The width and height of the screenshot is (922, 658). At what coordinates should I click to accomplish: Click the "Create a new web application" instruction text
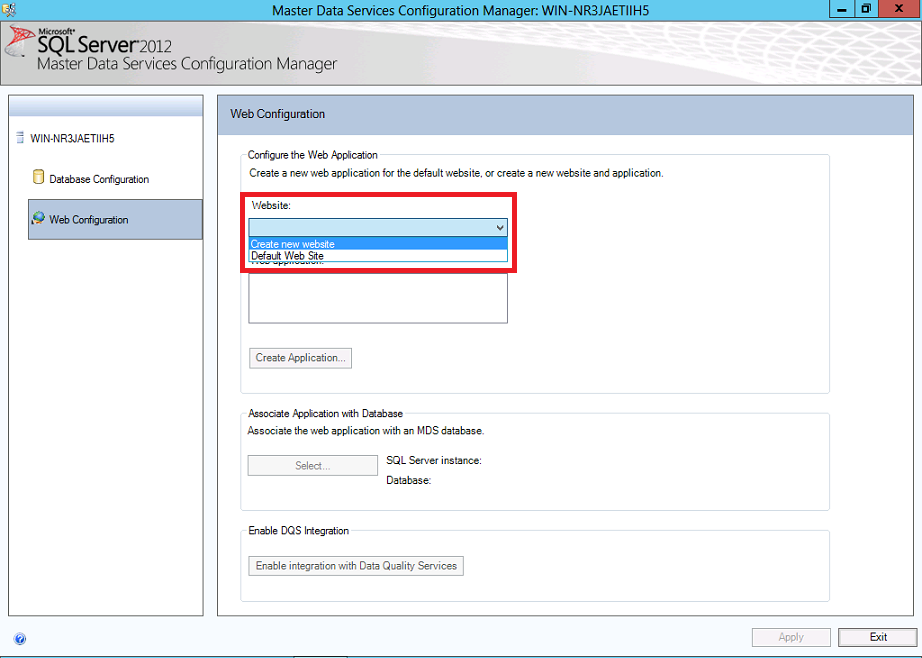[x=456, y=173]
